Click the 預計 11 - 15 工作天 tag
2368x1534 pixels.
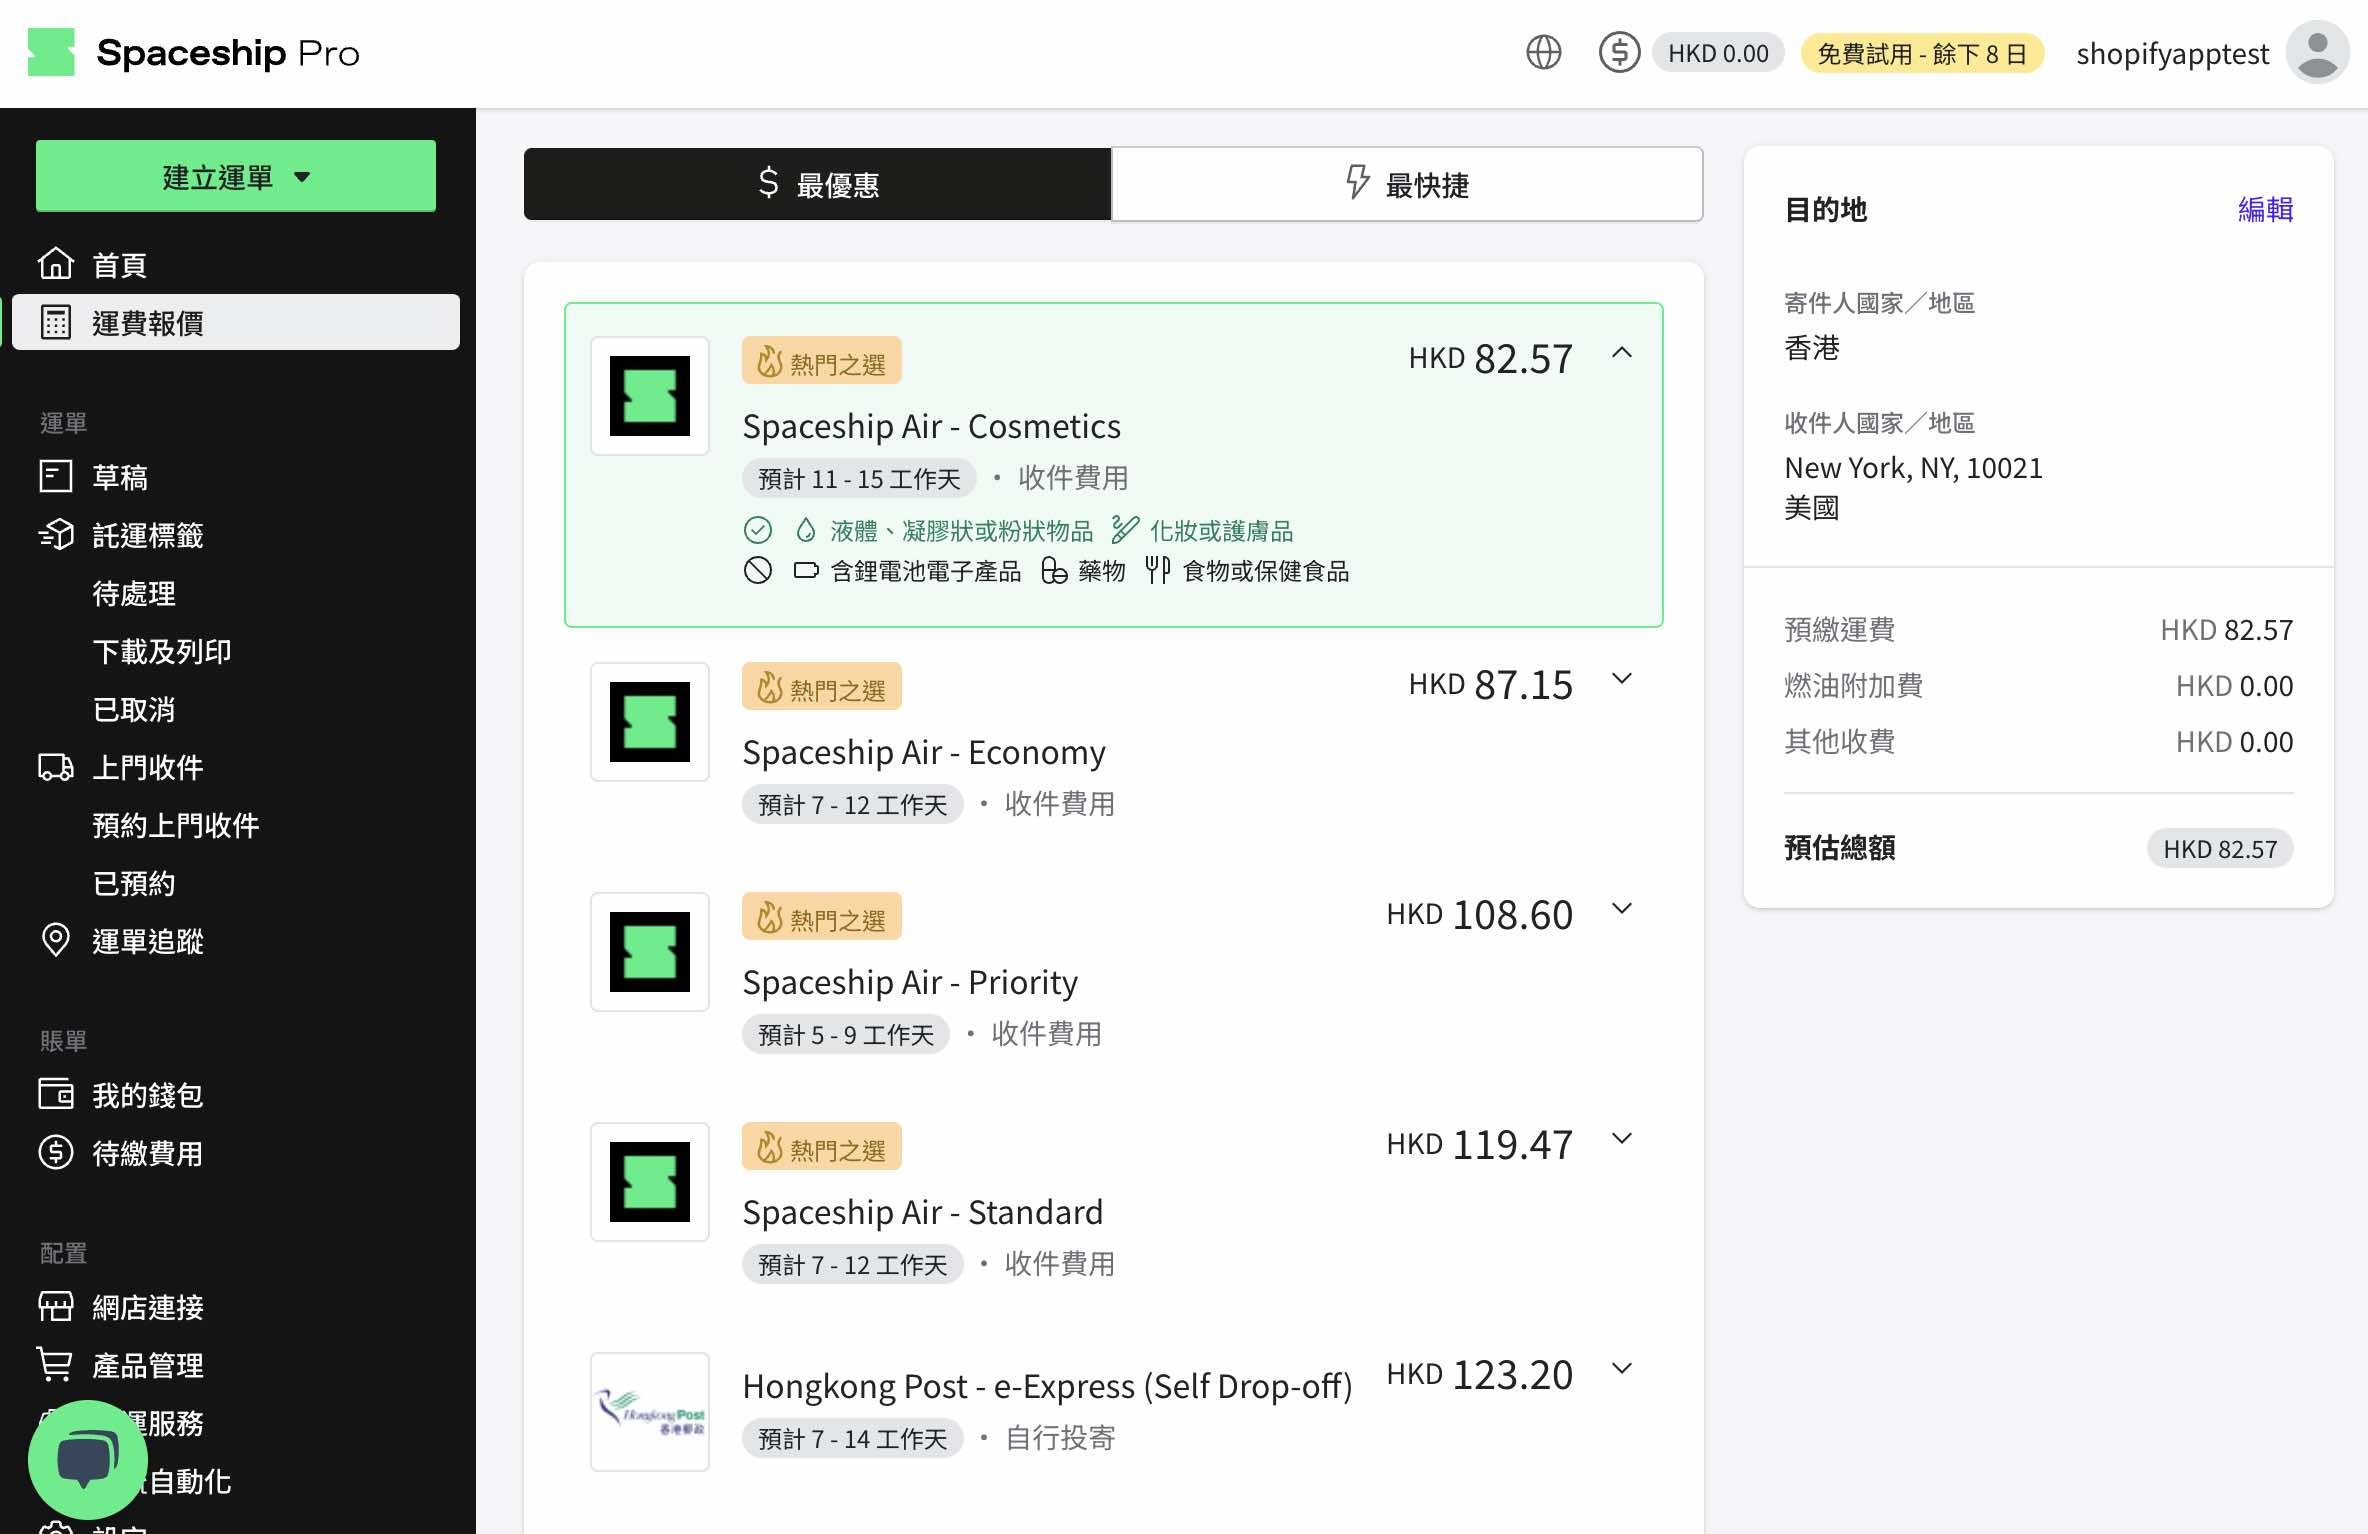coord(859,478)
